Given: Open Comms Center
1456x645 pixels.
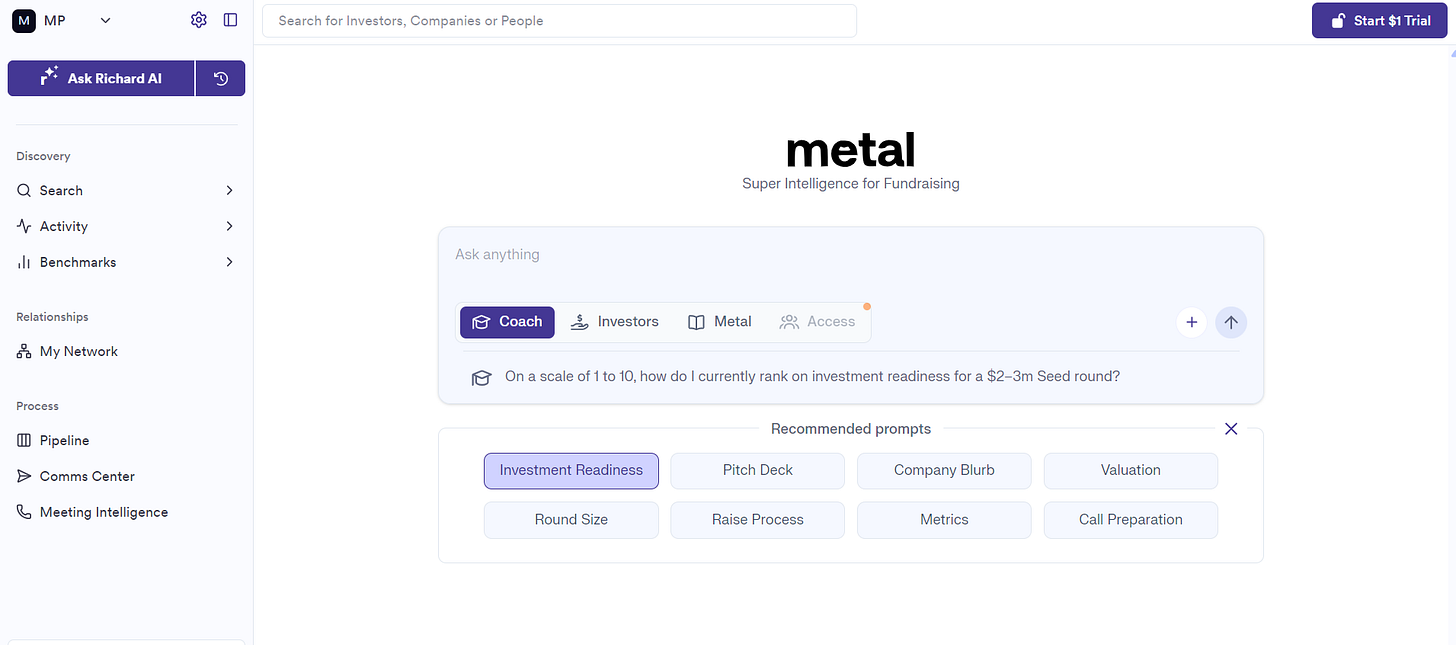Looking at the screenshot, I should 87,476.
